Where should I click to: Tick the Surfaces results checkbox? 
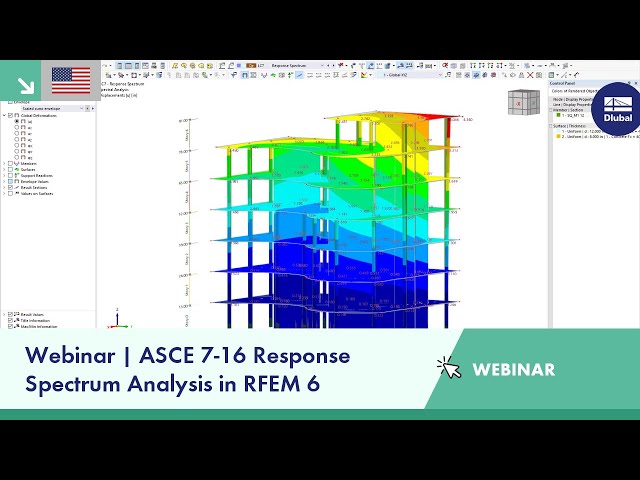(x=11, y=169)
